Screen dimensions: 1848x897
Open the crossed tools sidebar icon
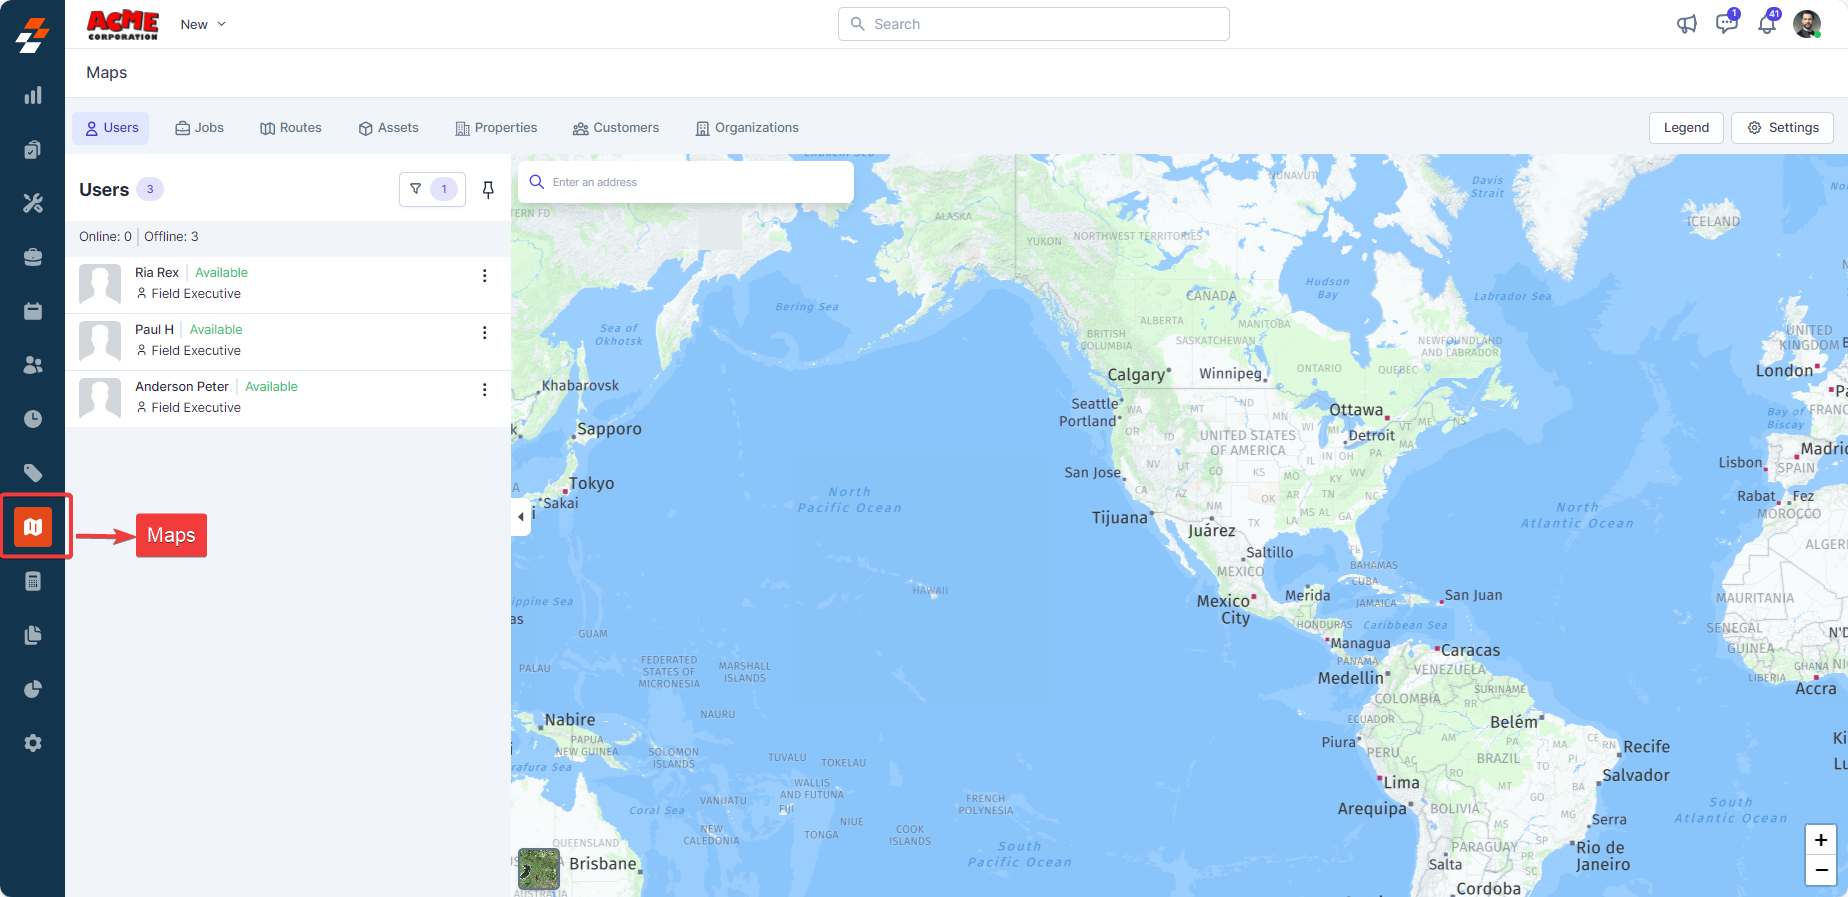[33, 203]
